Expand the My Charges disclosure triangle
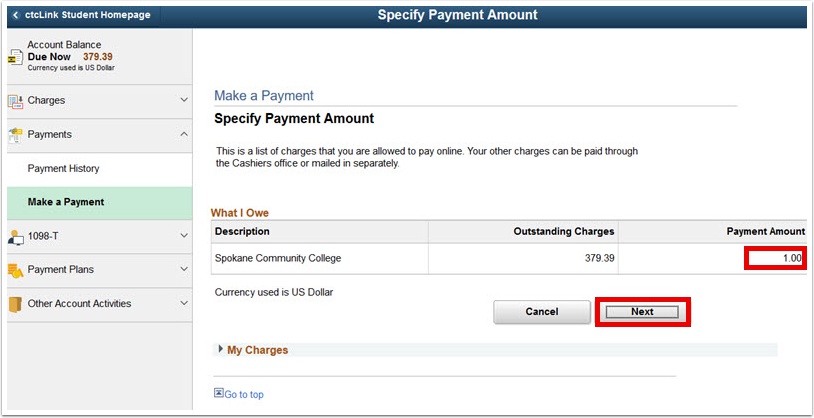 pyautogui.click(x=220, y=350)
